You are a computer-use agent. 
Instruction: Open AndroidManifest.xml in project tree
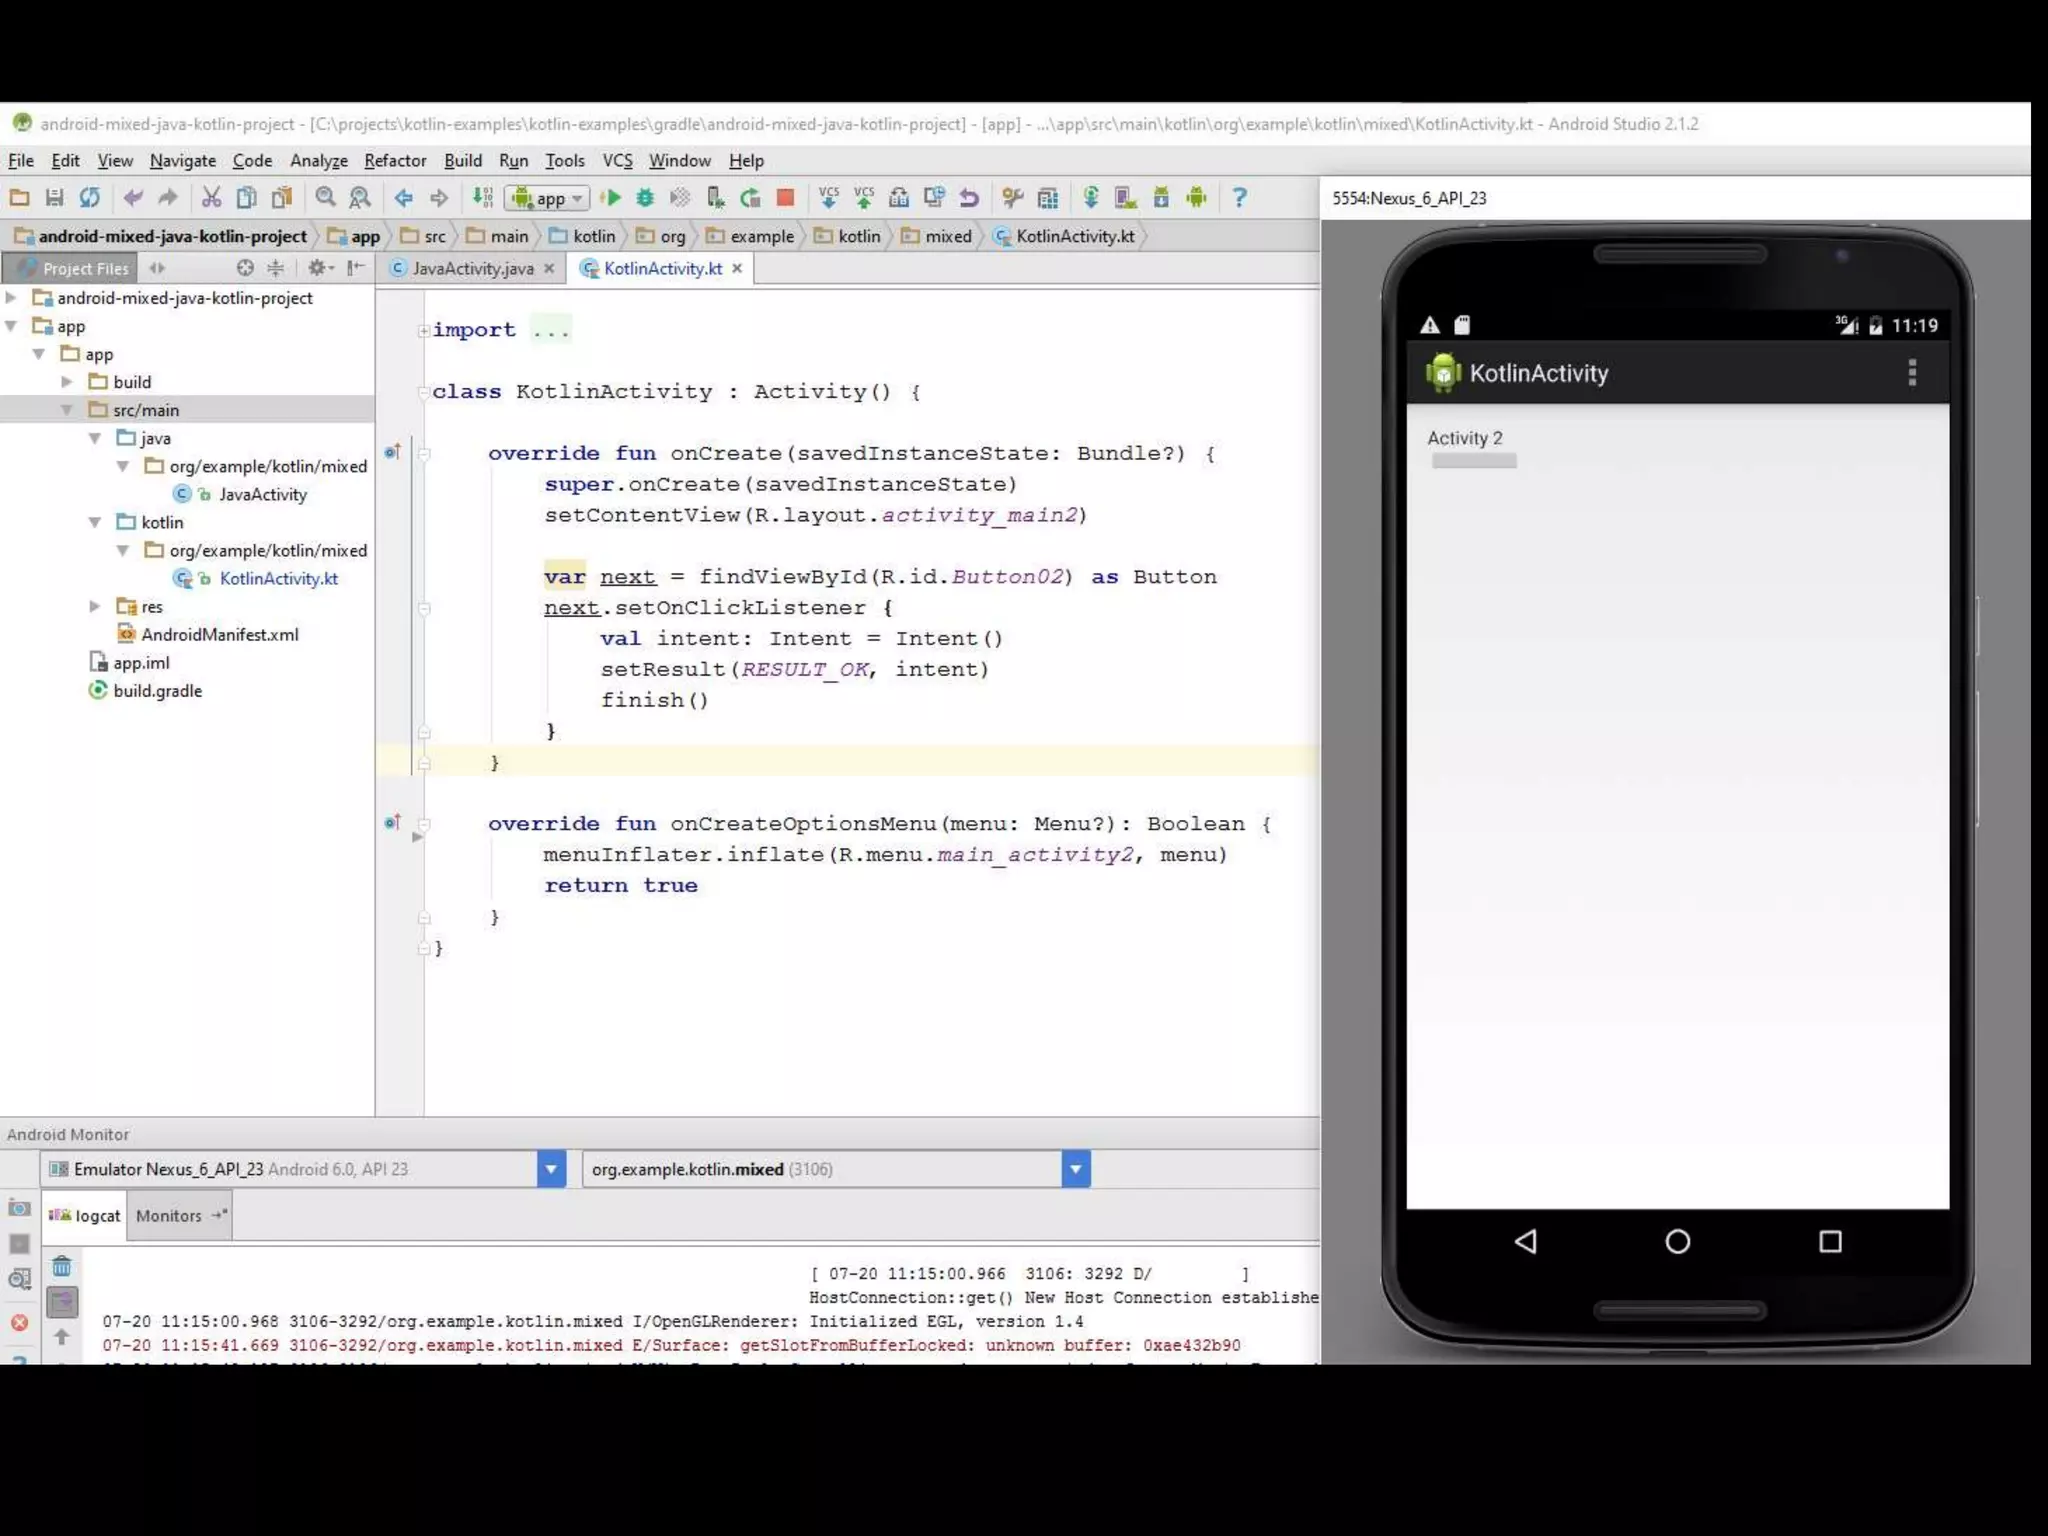(x=219, y=634)
